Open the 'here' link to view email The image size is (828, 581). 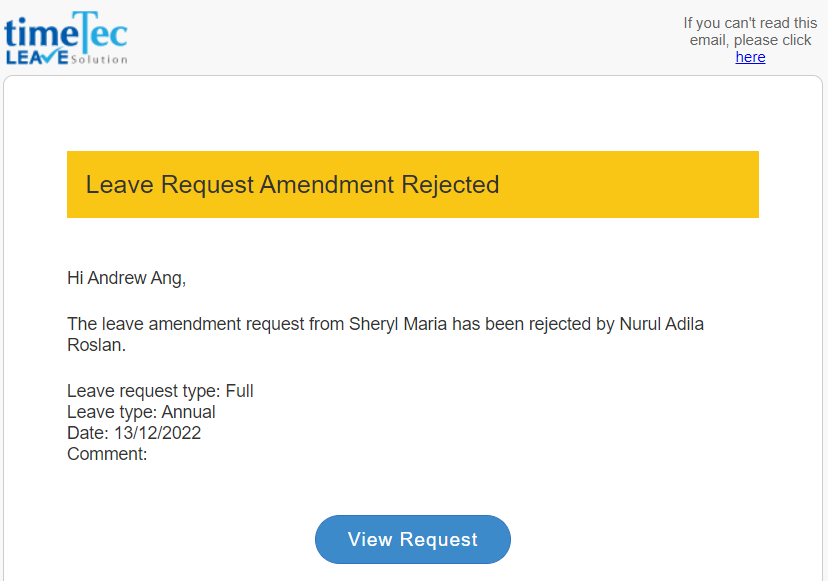click(x=750, y=57)
